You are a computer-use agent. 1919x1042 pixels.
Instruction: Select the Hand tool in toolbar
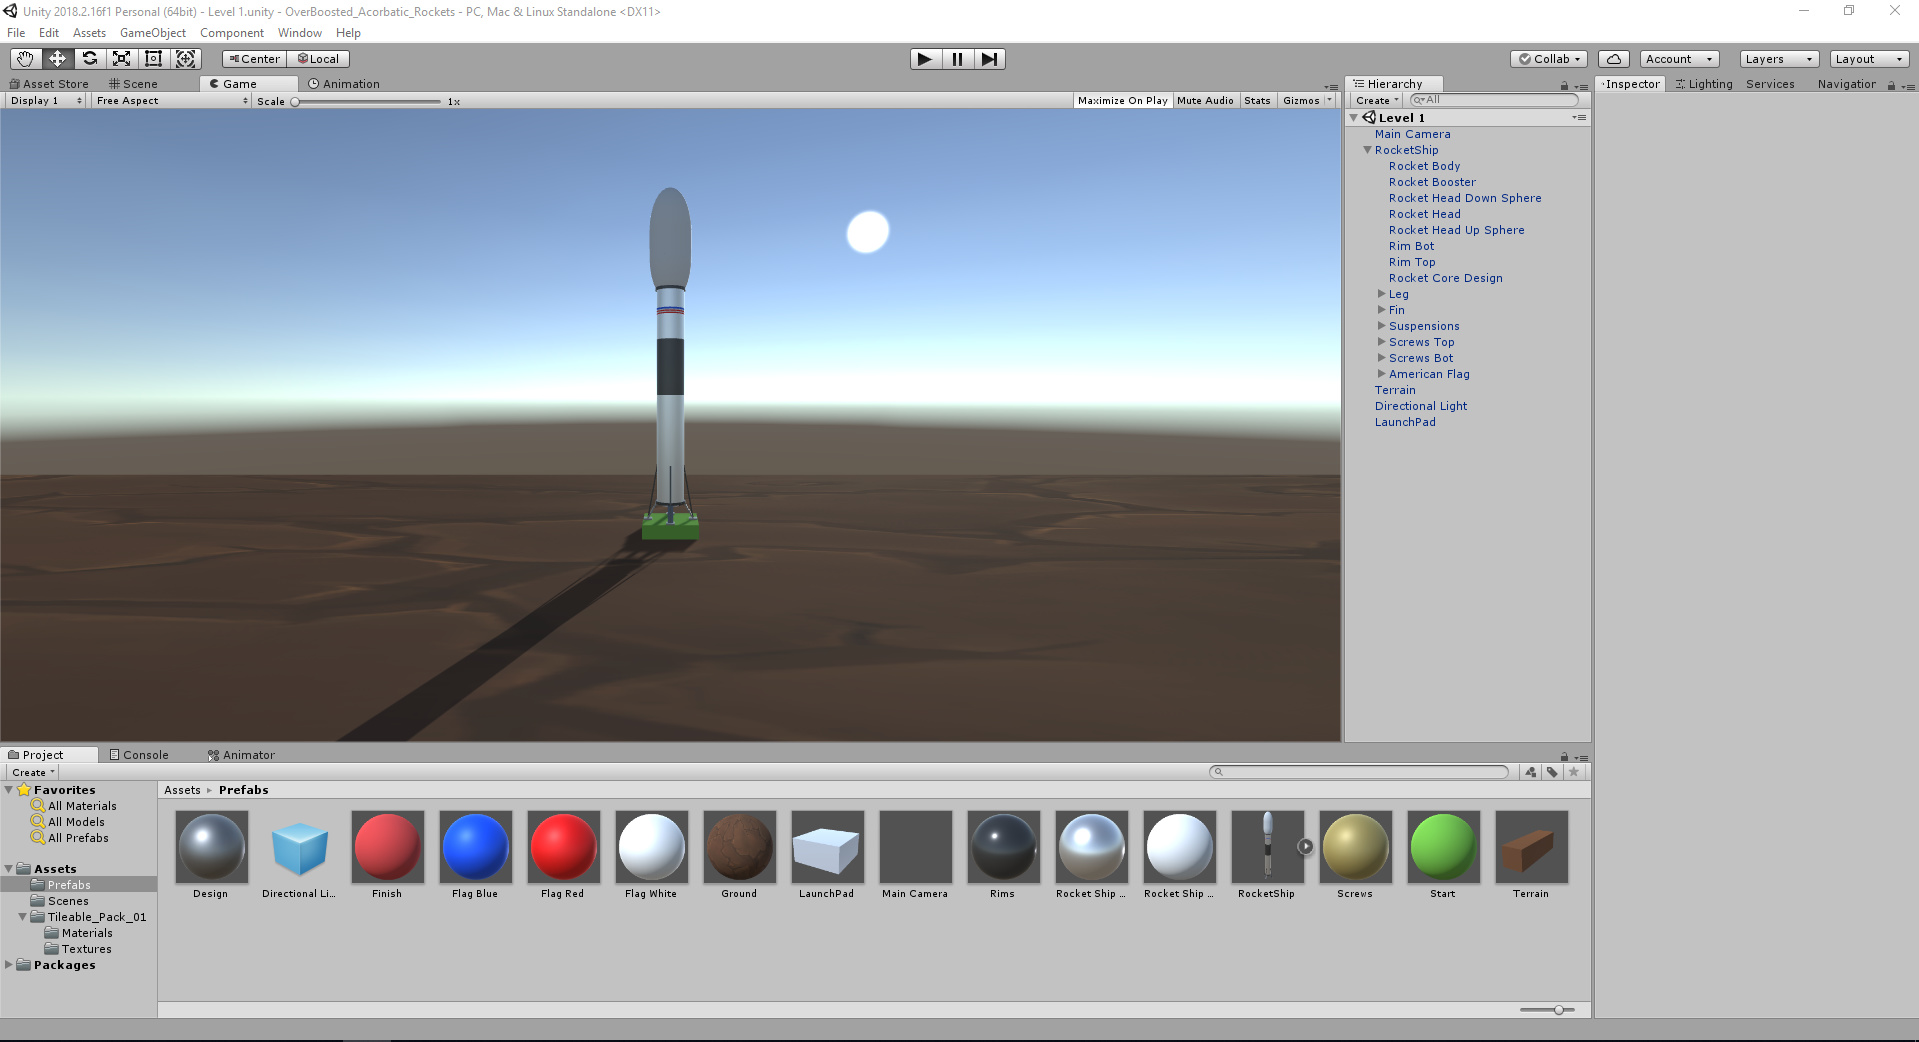coord(25,59)
